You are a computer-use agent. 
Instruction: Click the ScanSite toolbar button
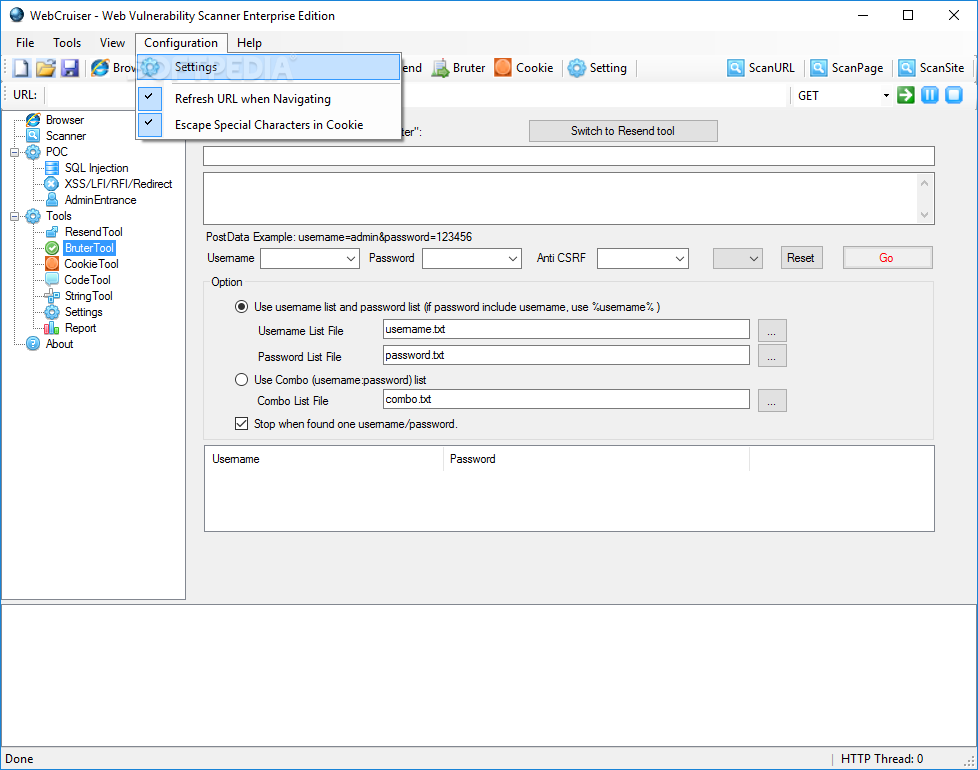tap(932, 68)
